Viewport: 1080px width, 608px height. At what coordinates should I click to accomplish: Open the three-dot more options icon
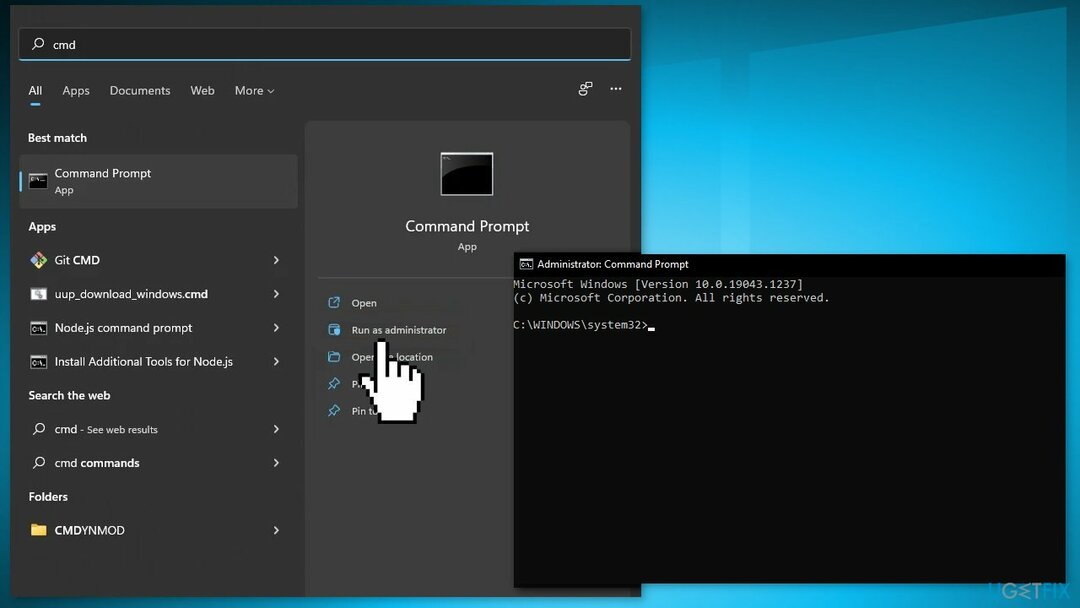[616, 89]
